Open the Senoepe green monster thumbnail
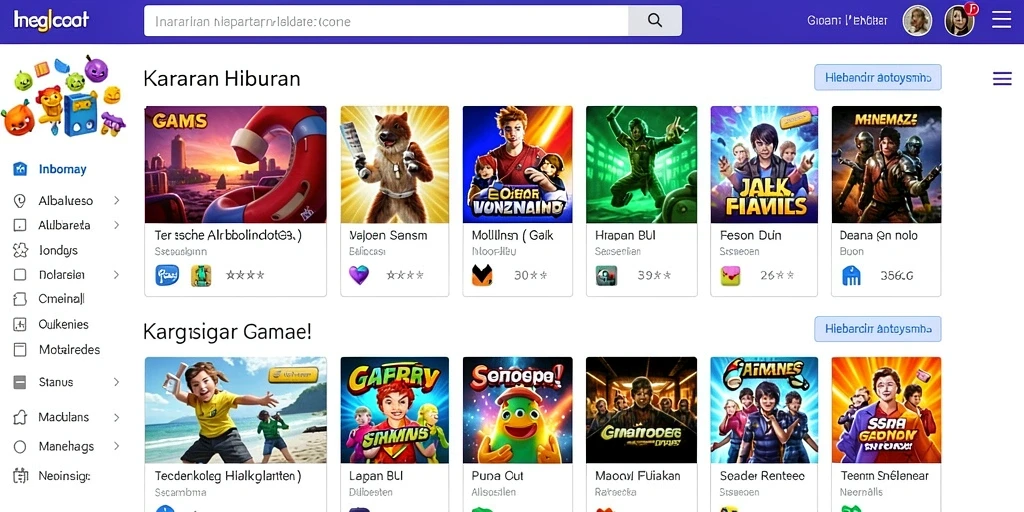 [x=517, y=410]
